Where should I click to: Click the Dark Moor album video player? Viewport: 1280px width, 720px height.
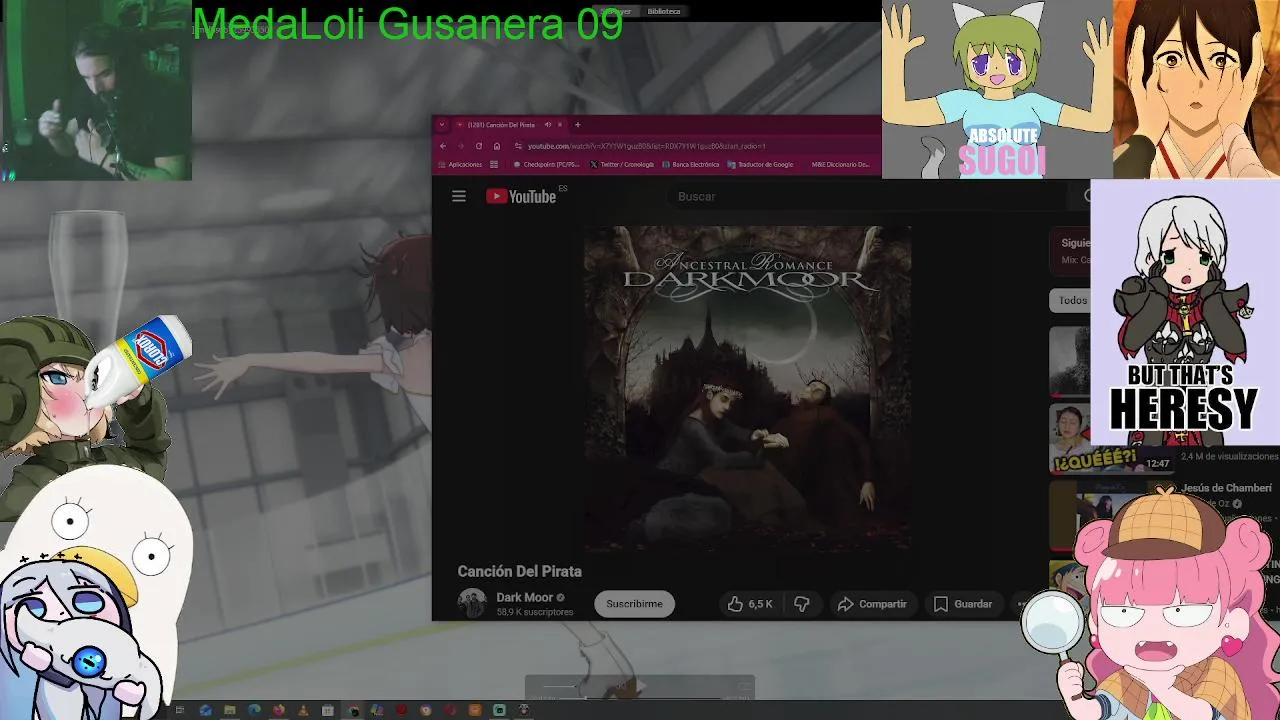tap(747, 388)
